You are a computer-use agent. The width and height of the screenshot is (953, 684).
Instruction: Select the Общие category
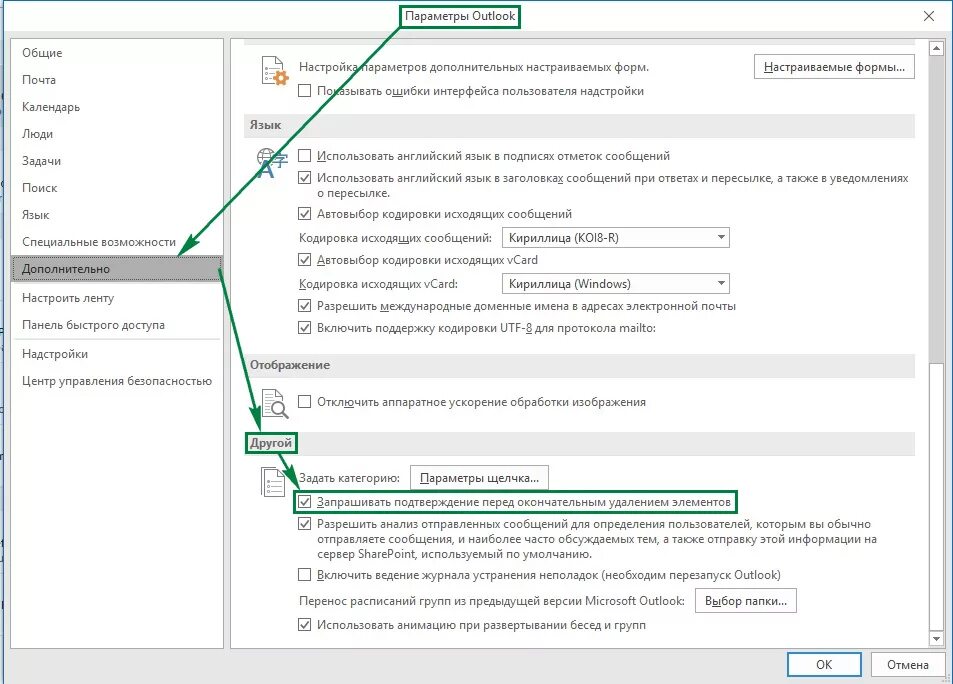pos(117,53)
